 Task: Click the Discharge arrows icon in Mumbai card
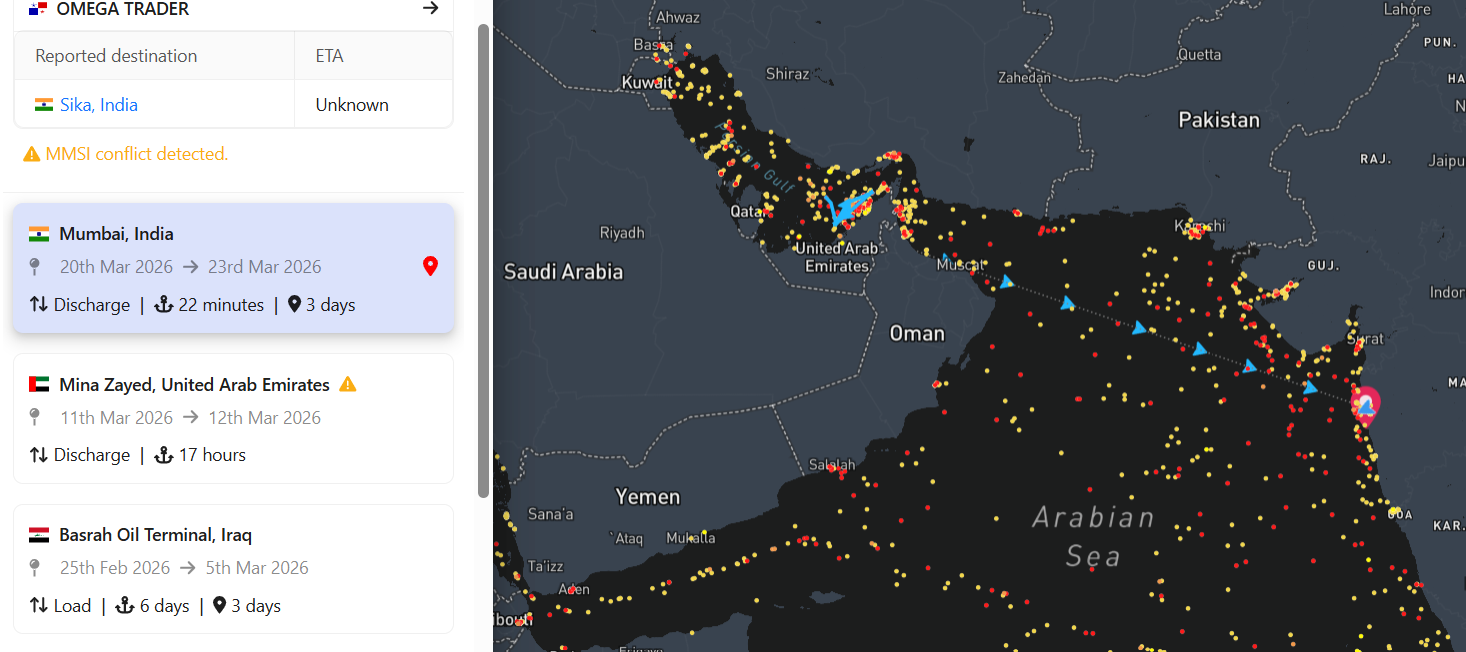coord(39,305)
